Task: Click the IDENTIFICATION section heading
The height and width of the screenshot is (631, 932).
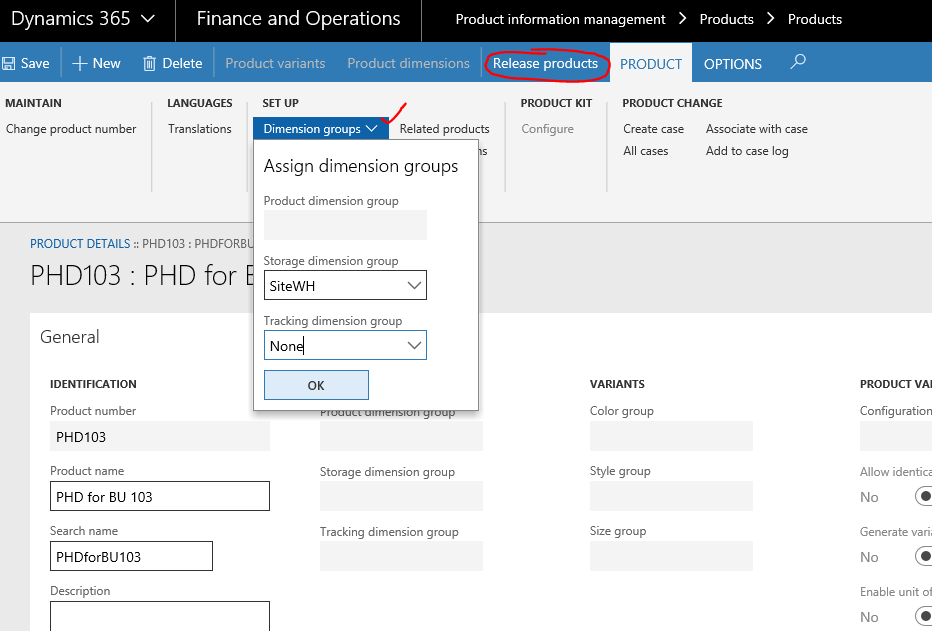Action: point(93,384)
